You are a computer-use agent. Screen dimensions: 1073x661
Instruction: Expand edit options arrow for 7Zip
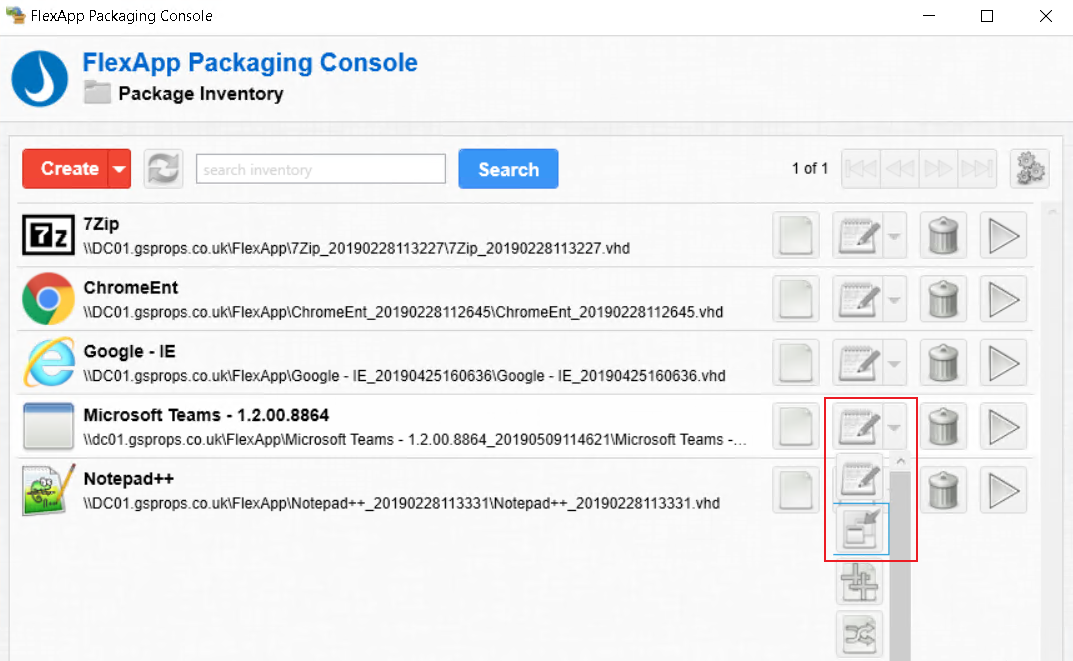(895, 236)
